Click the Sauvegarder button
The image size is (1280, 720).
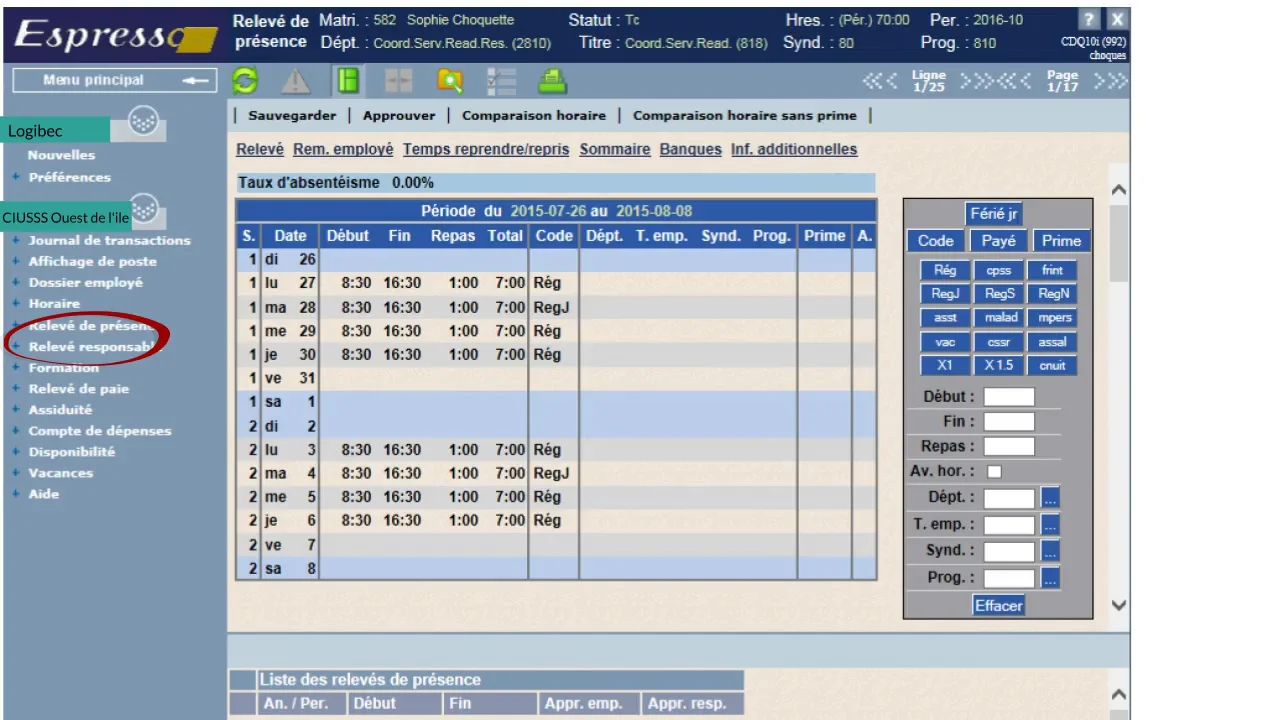coord(292,116)
